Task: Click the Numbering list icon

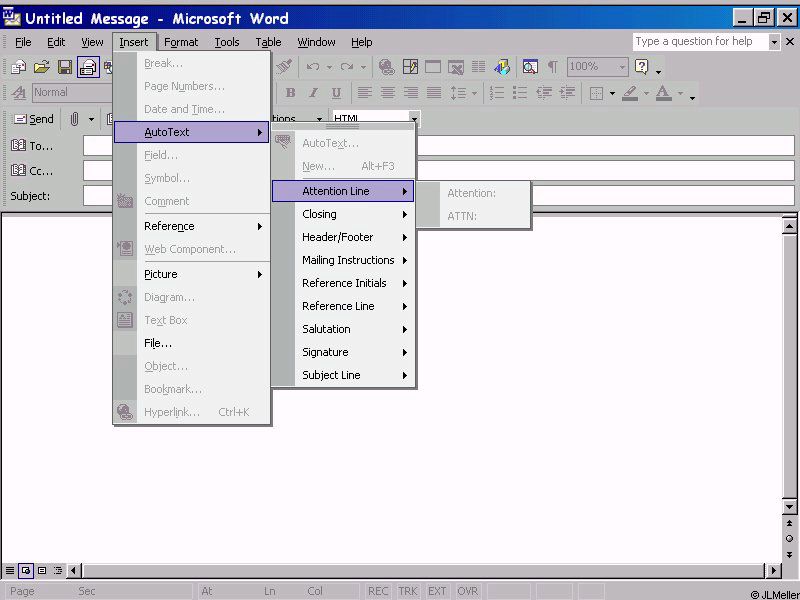Action: point(497,93)
